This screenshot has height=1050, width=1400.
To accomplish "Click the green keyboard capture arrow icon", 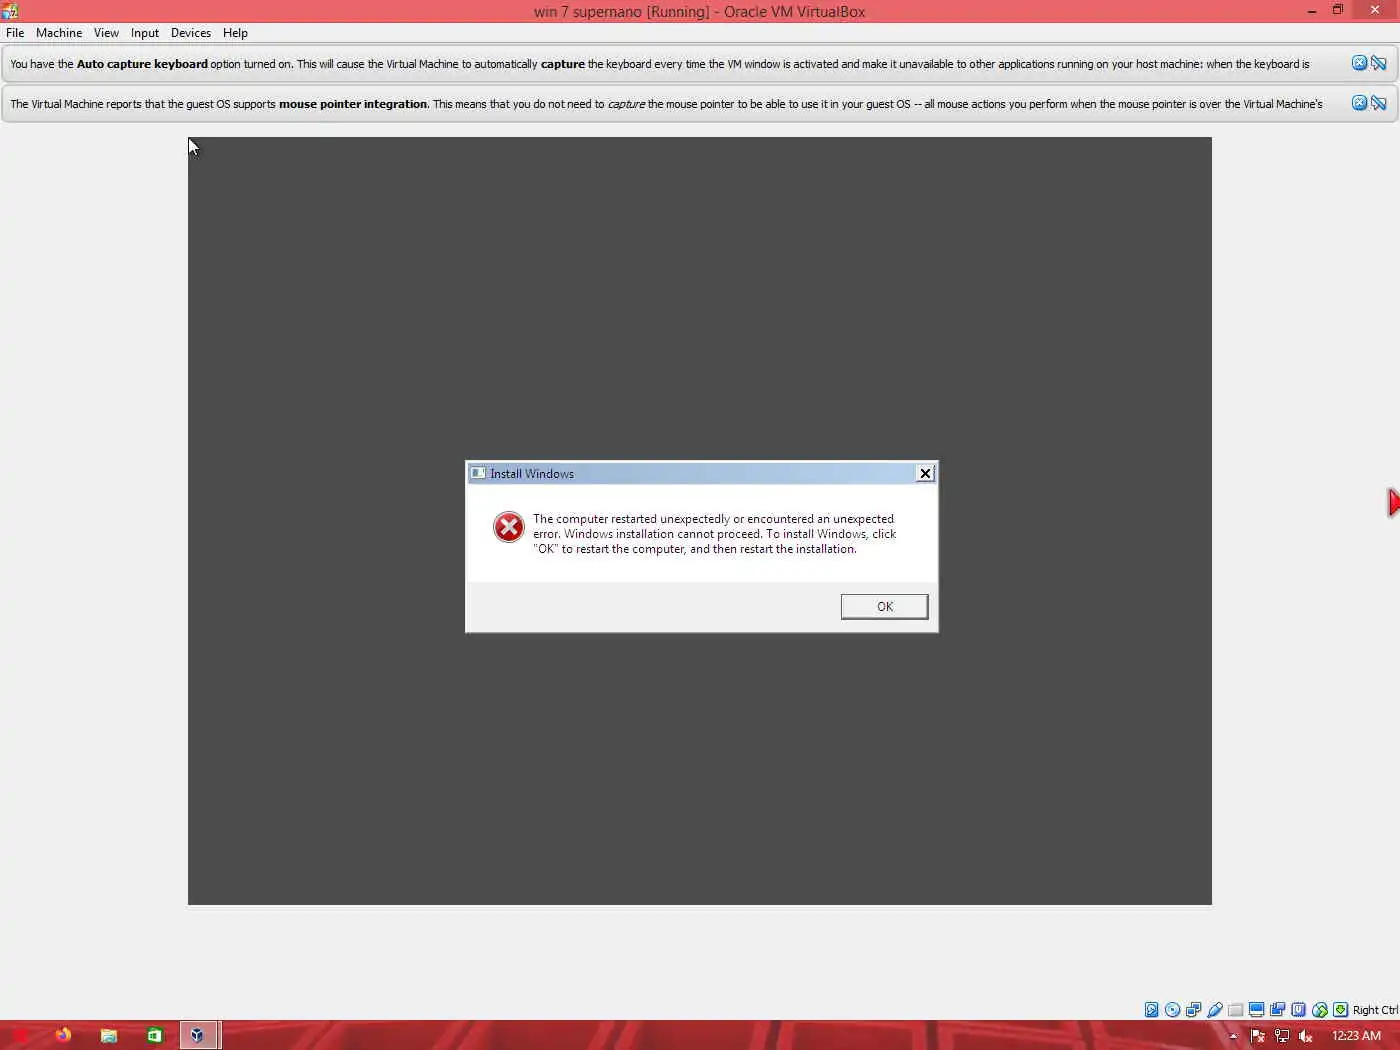I will 1340,1010.
